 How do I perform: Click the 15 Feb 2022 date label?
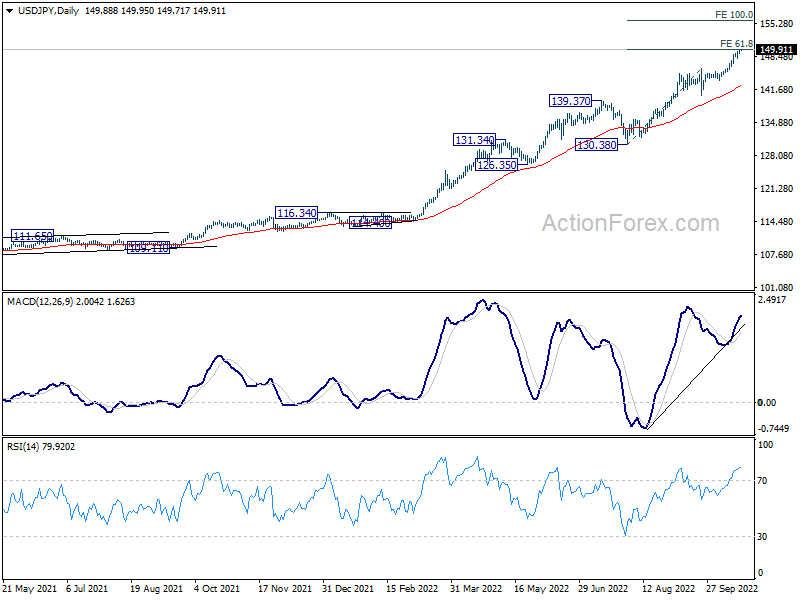[412, 589]
